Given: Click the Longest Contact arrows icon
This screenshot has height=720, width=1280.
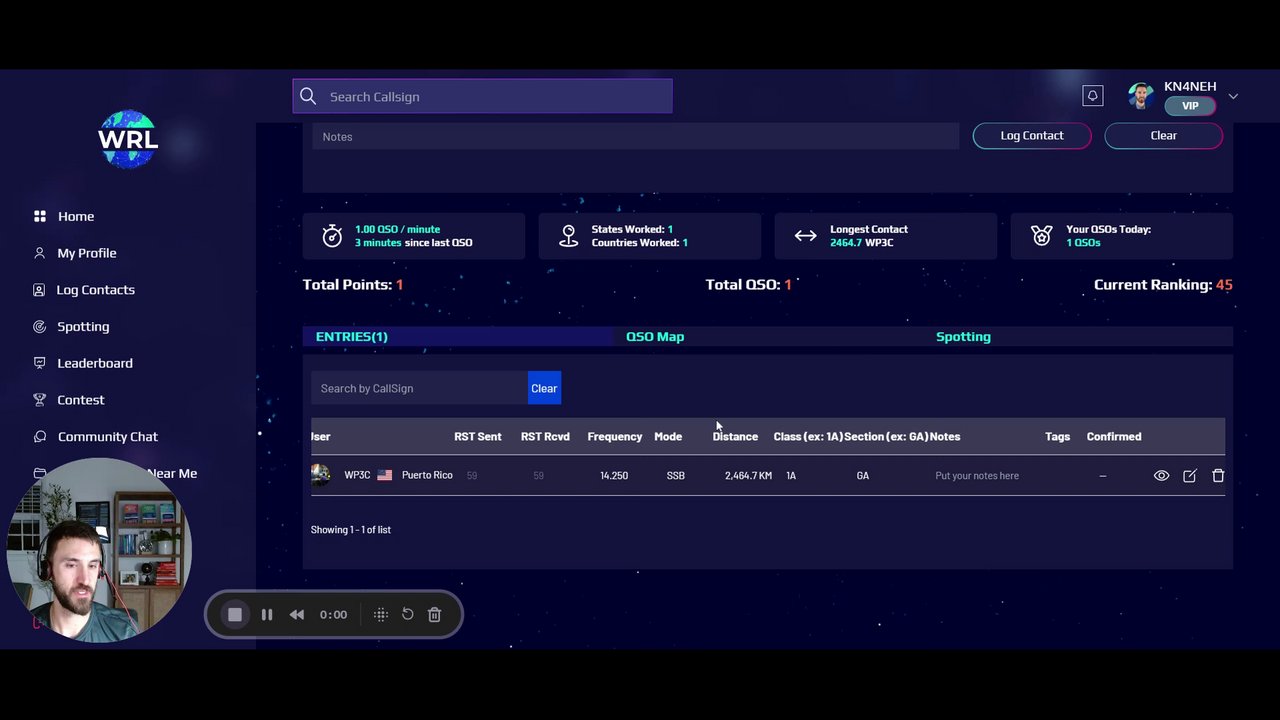Looking at the screenshot, I should [805, 236].
